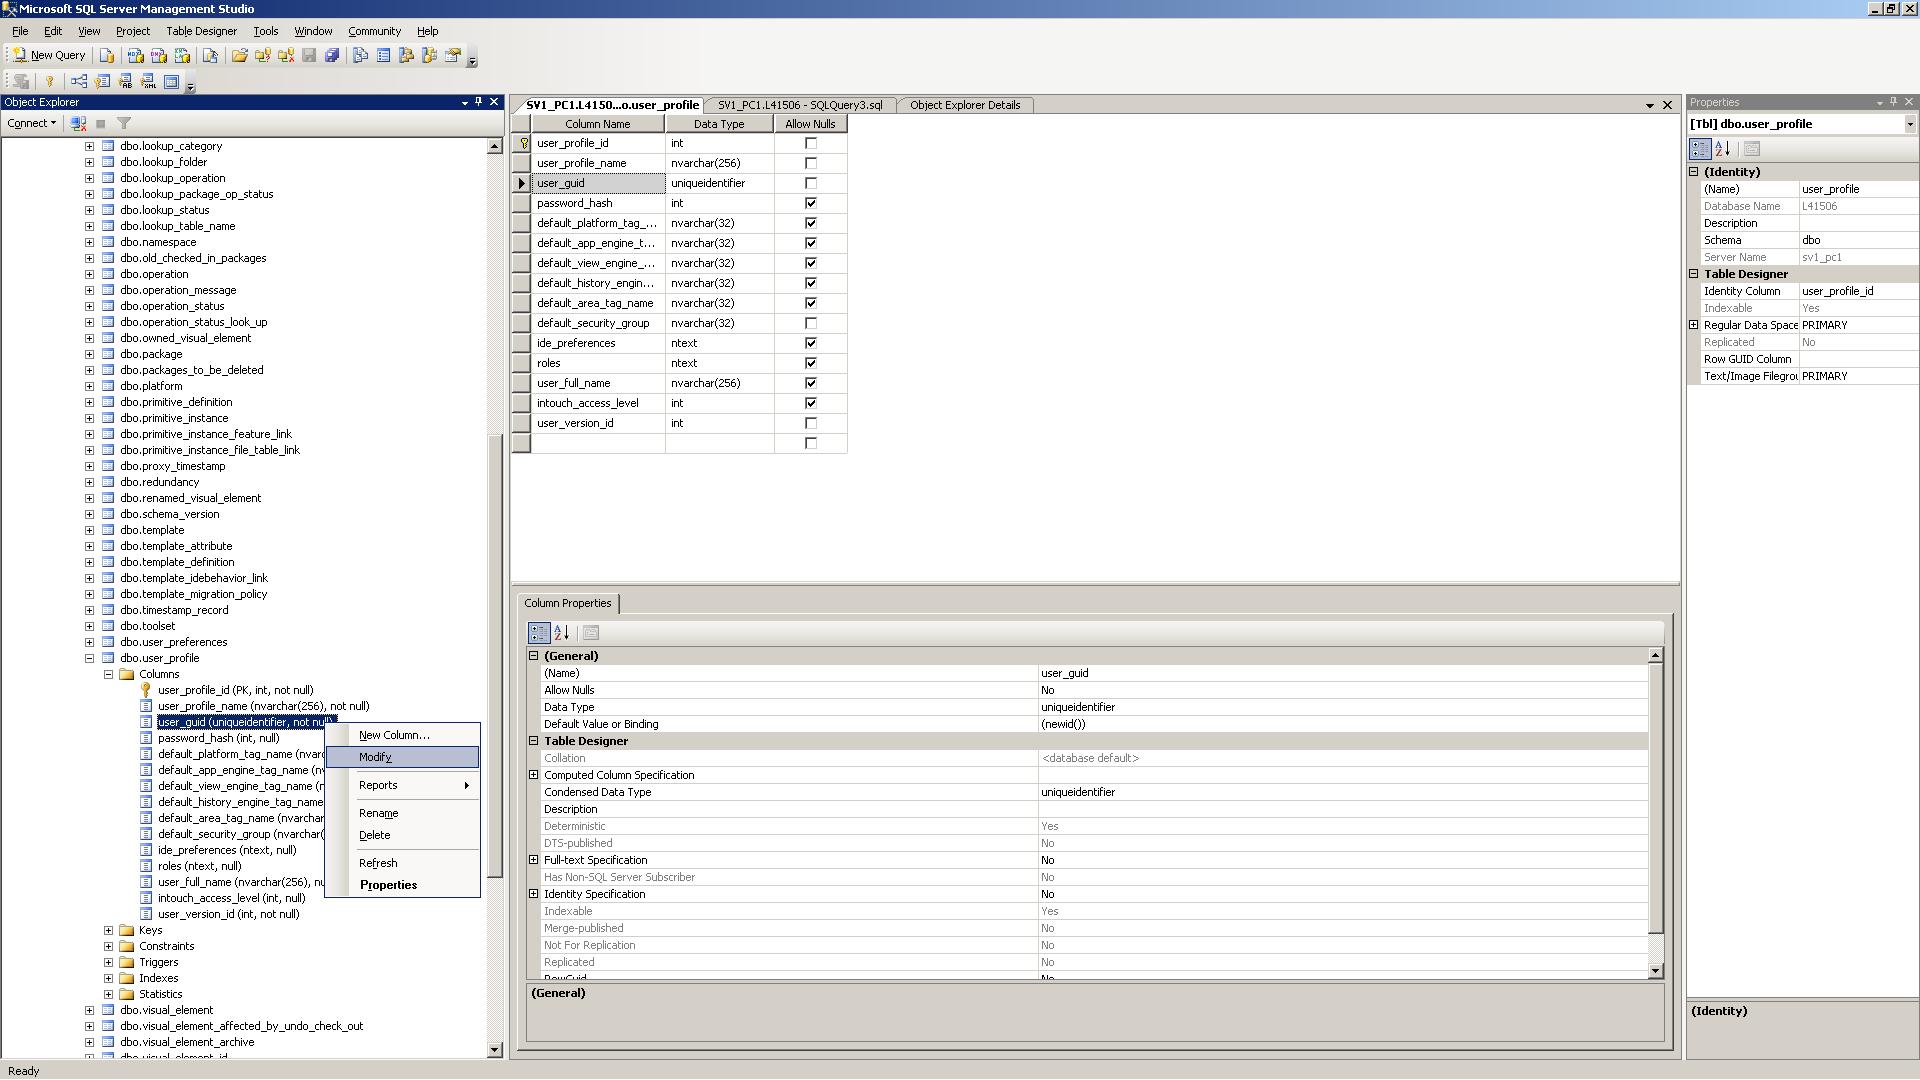This screenshot has height=1080, width=1920.
Task: Choose Refresh in the context menu
Action: tap(403, 863)
